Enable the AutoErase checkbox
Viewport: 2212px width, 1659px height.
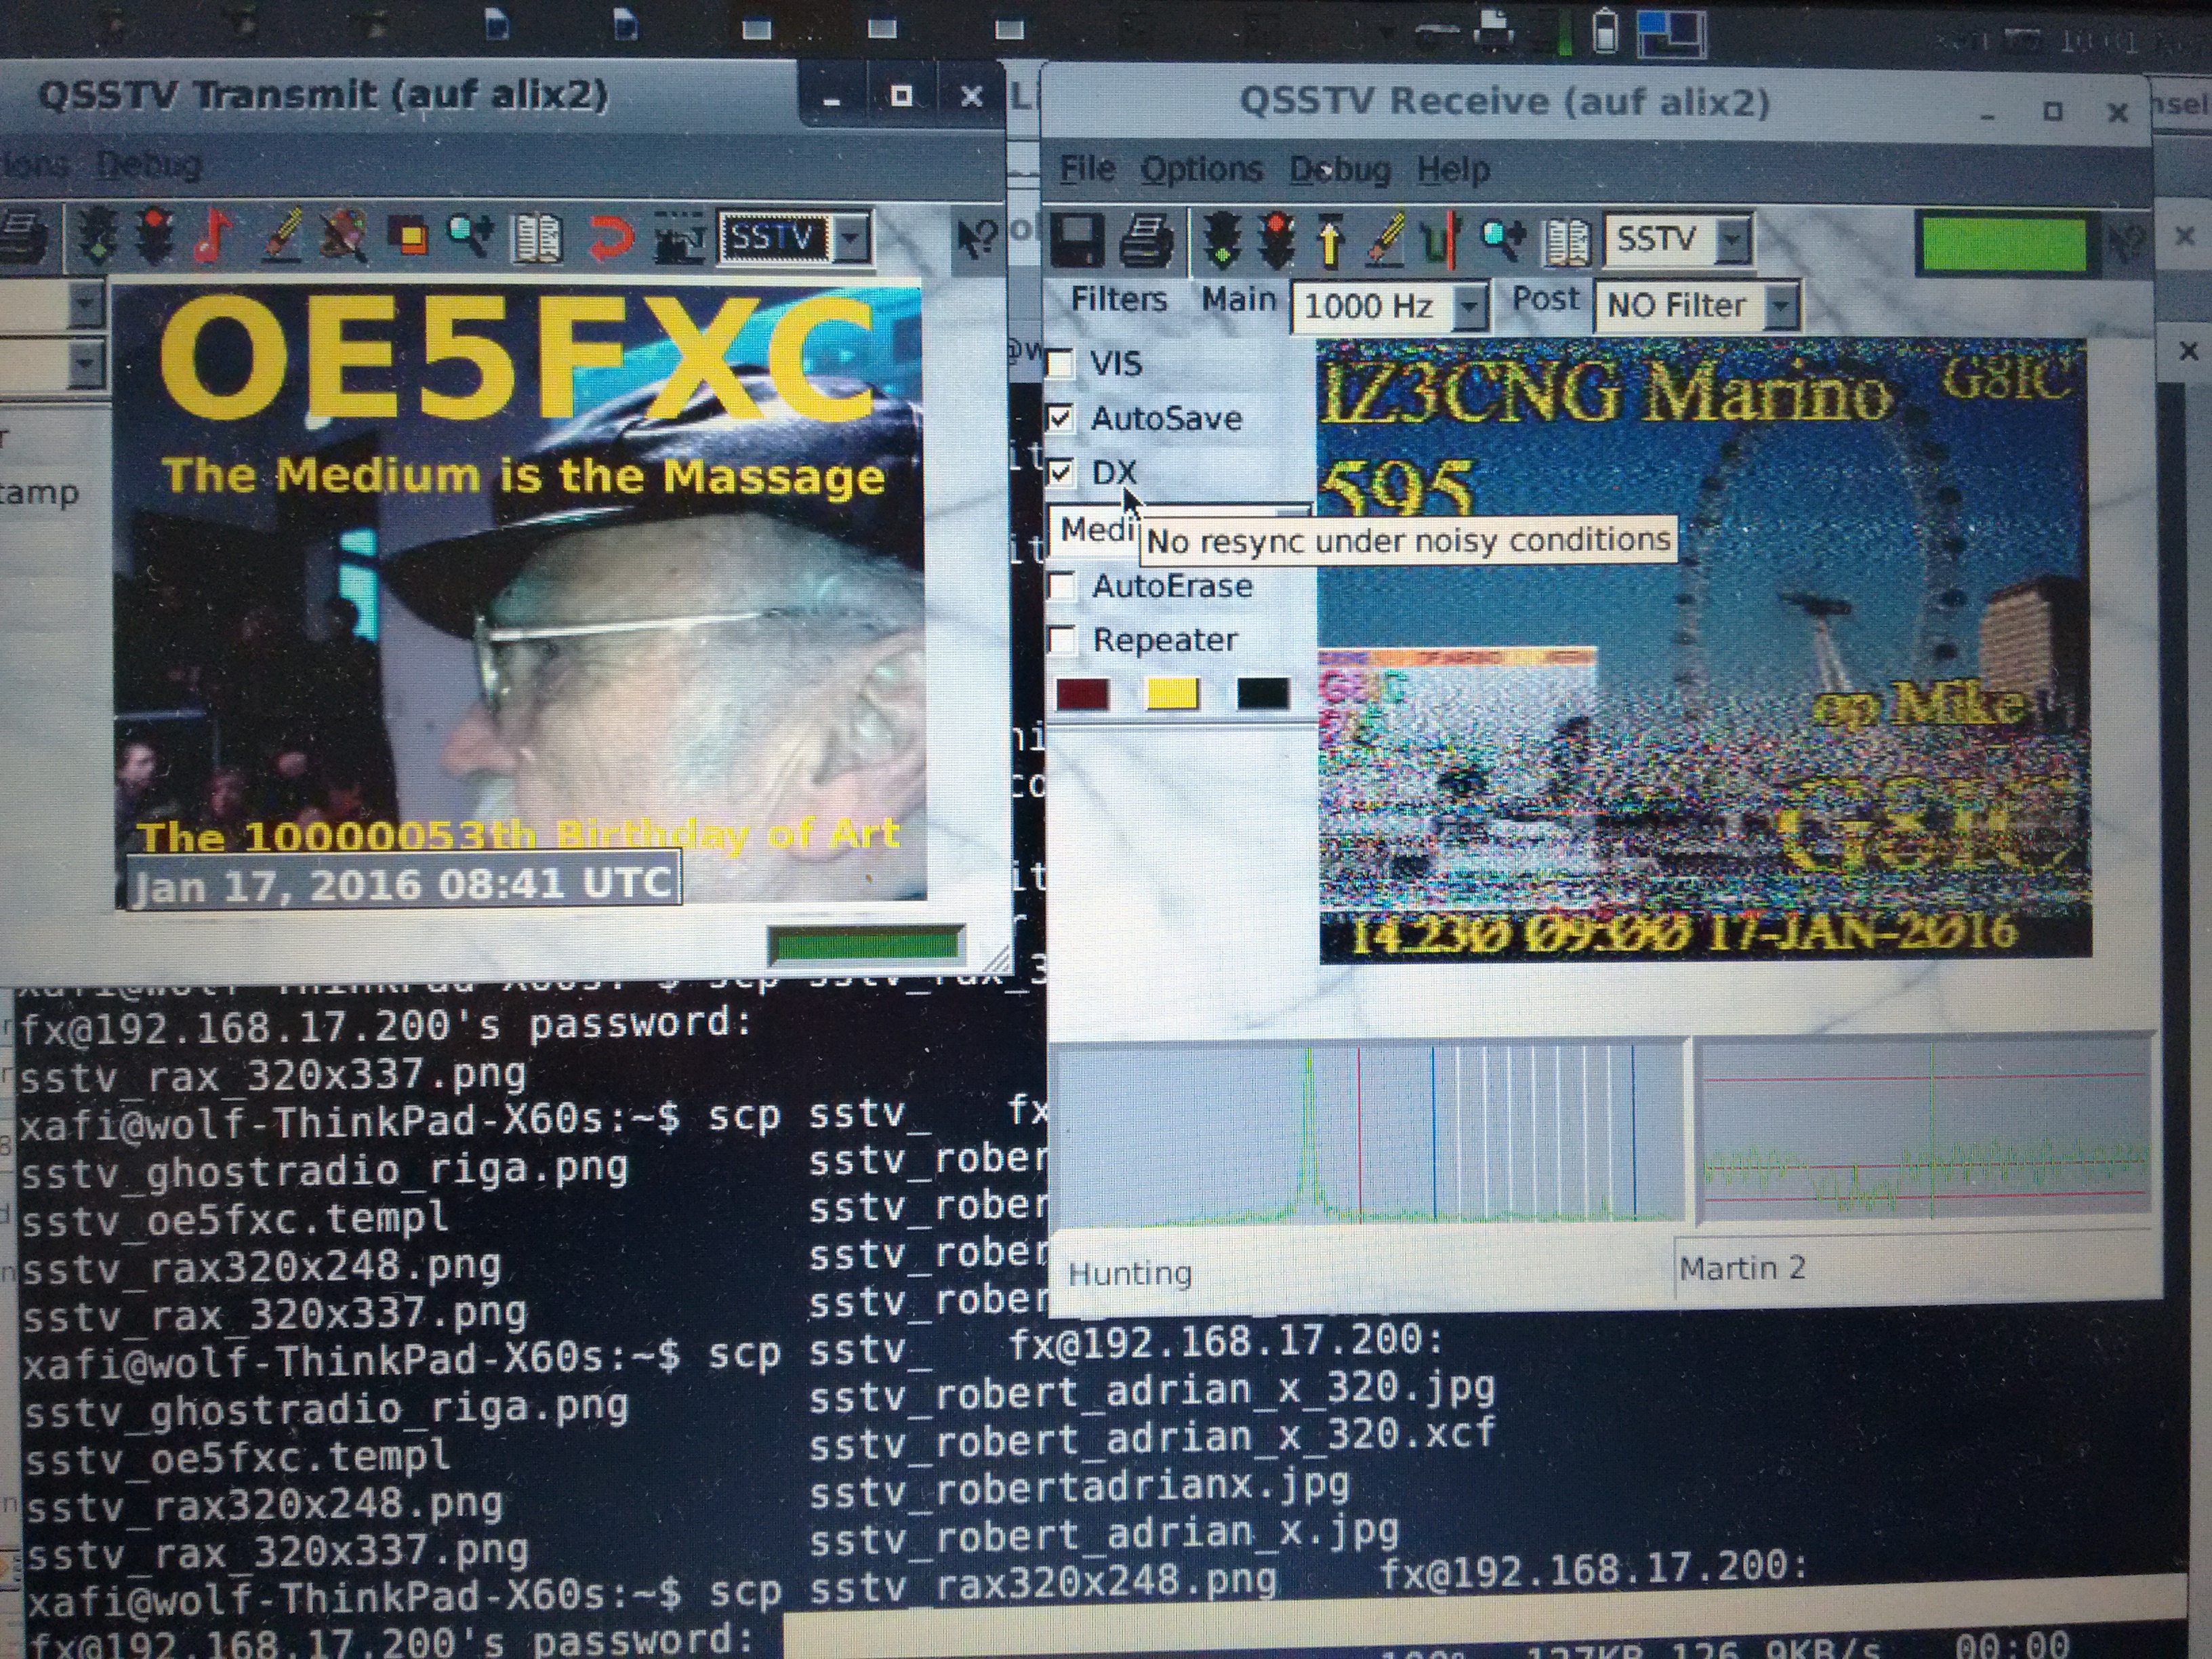pos(1062,585)
